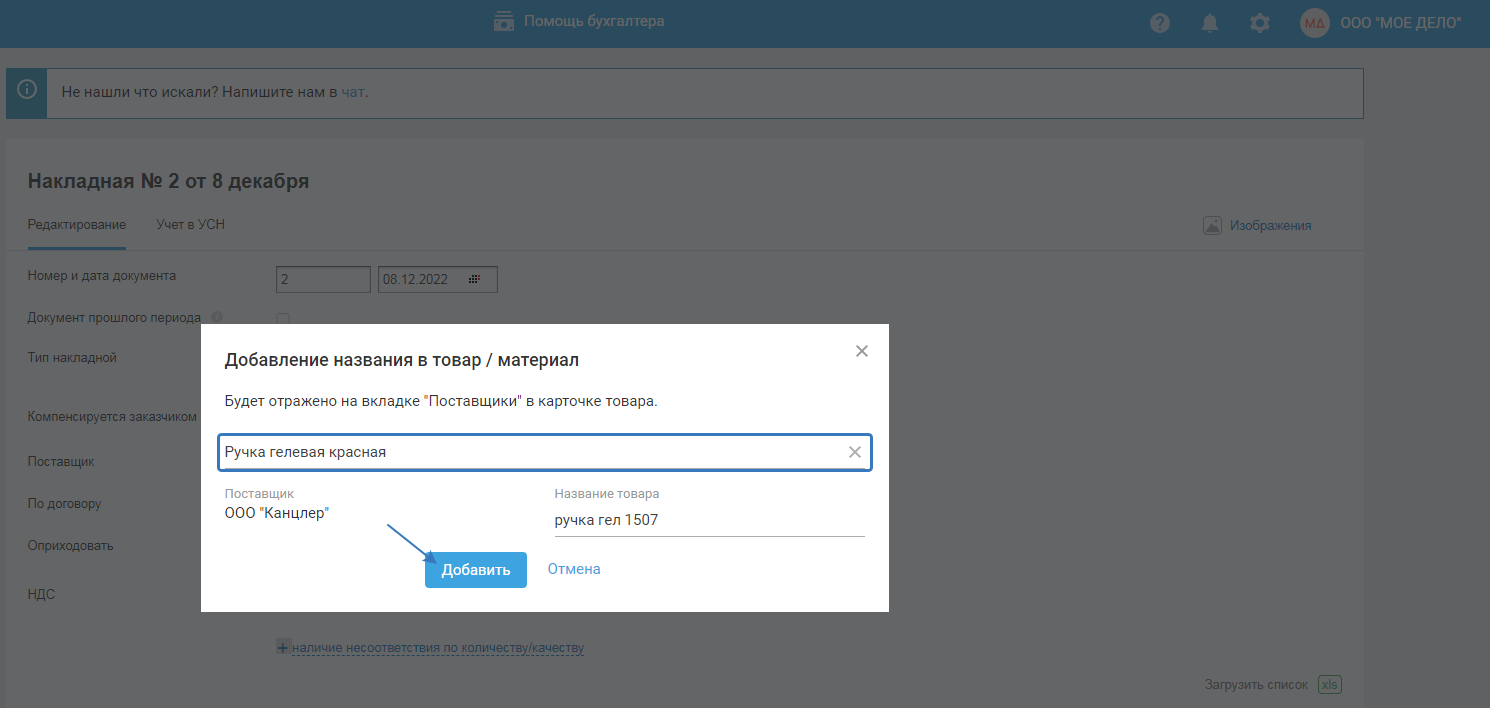Click the hint icon next to Документ прошлого периода
The height and width of the screenshot is (708, 1490).
click(217, 317)
